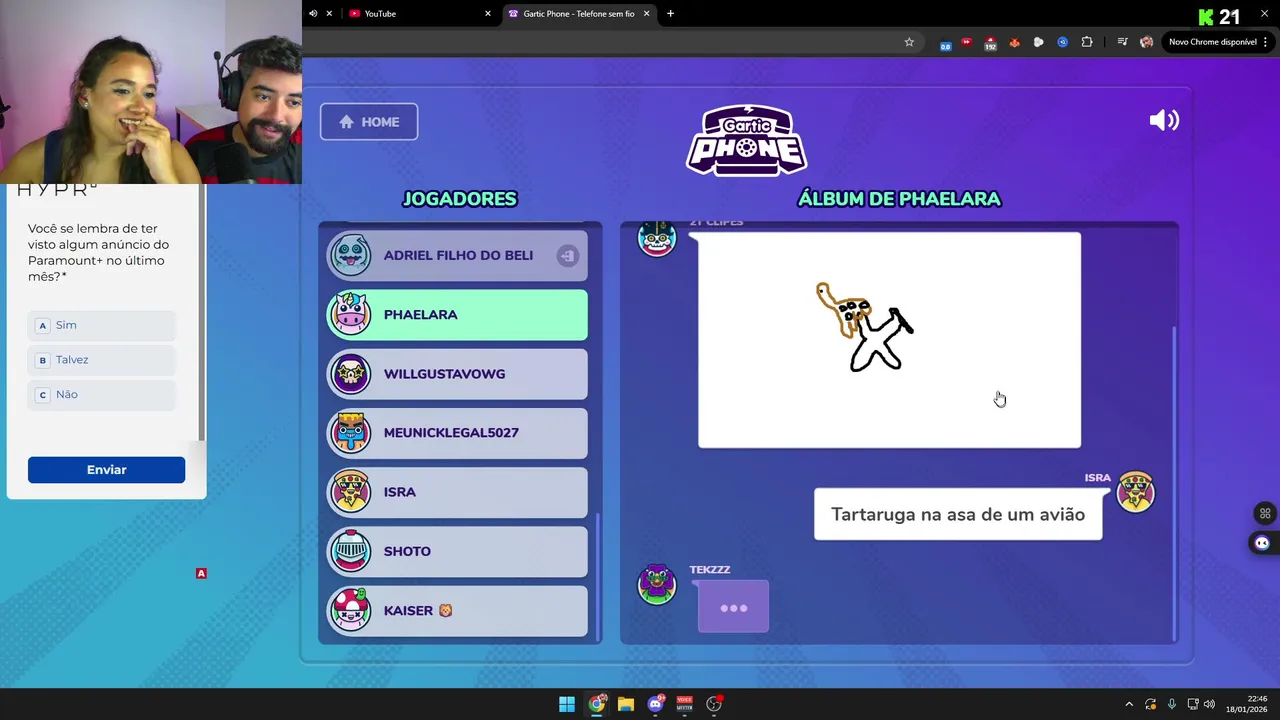Screen dimensions: 1280x720
Task: Open OBS Studio from the taskbar
Action: tap(714, 704)
